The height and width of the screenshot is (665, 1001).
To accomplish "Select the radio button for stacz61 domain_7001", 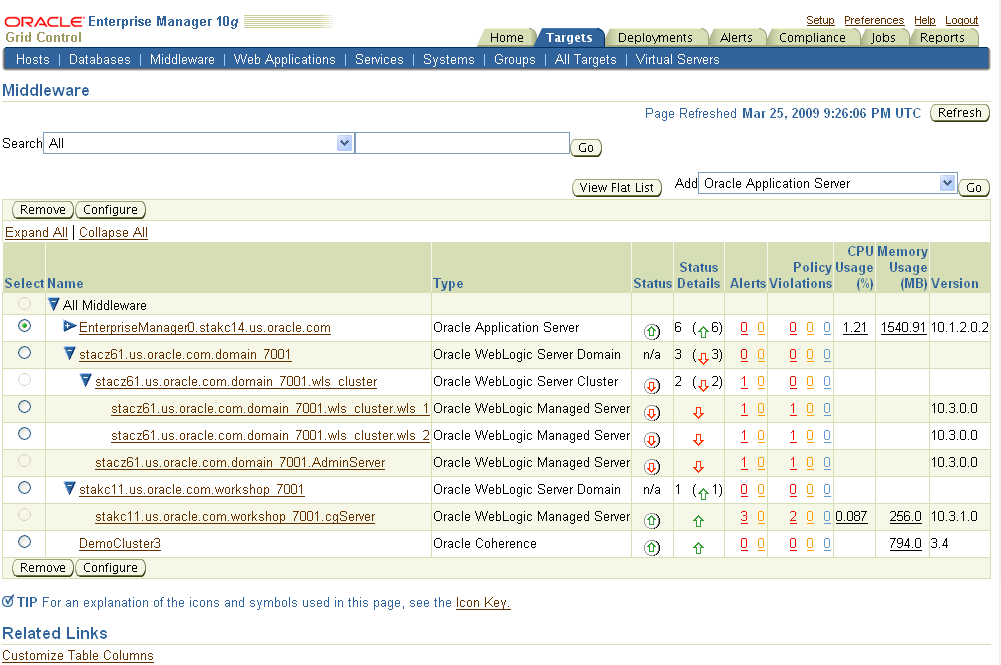I will (x=24, y=354).
